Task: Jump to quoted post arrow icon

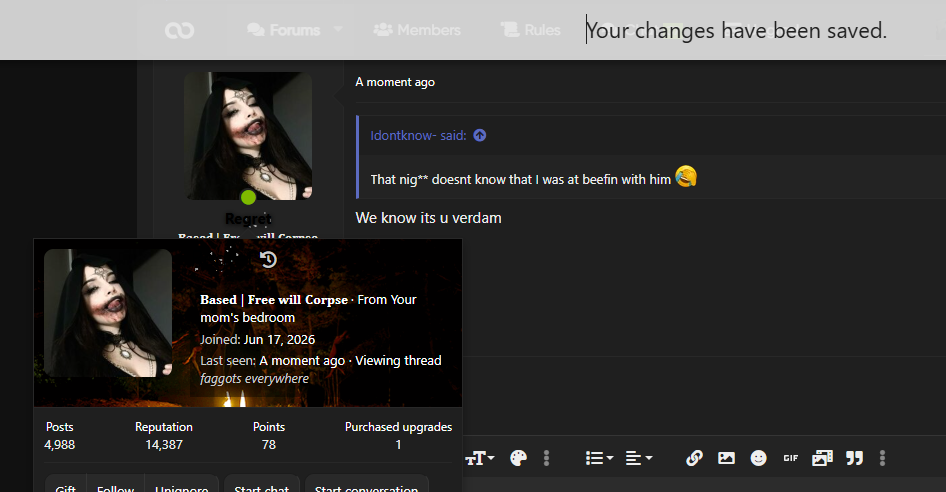Action: (480, 135)
